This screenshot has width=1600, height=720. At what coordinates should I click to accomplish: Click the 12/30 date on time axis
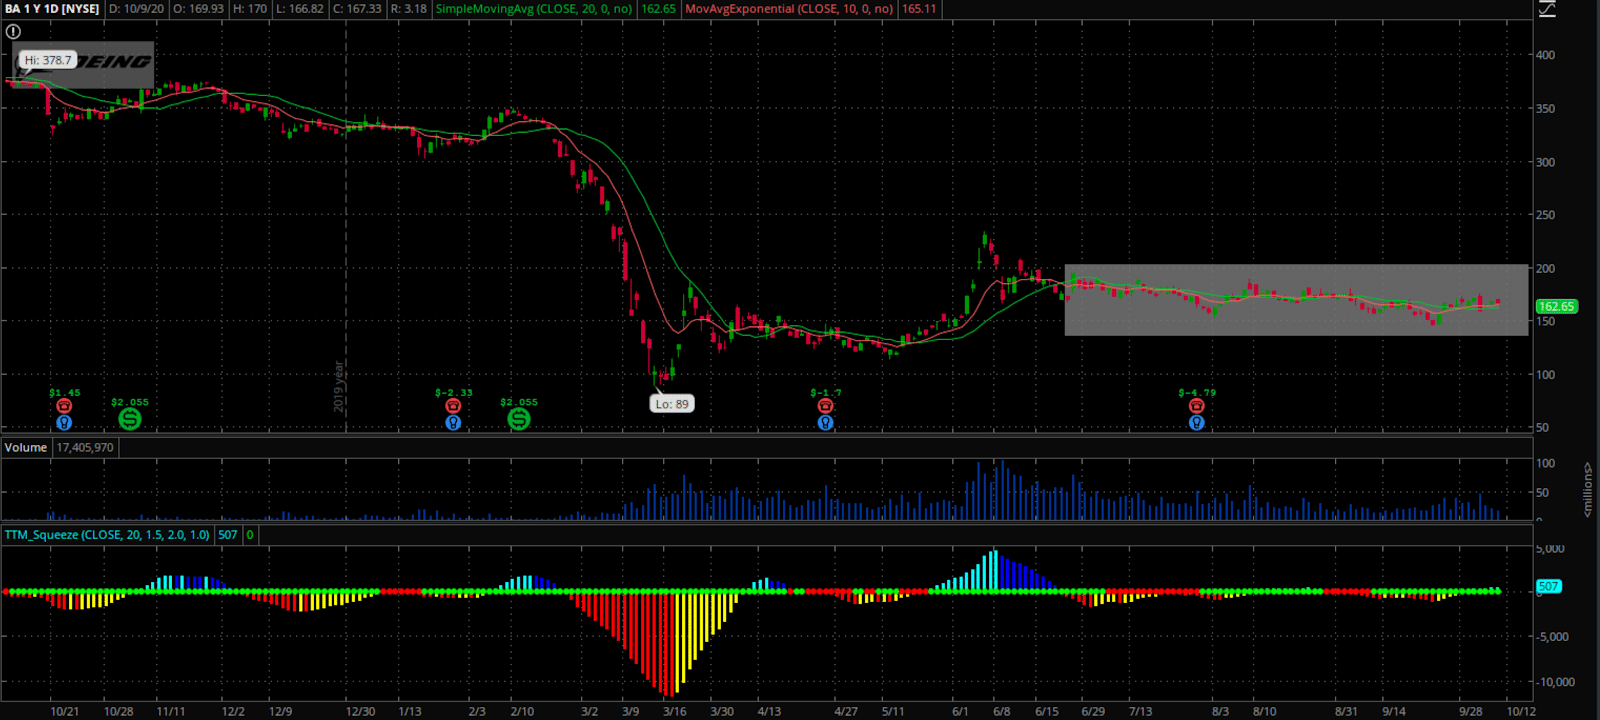pyautogui.click(x=361, y=712)
